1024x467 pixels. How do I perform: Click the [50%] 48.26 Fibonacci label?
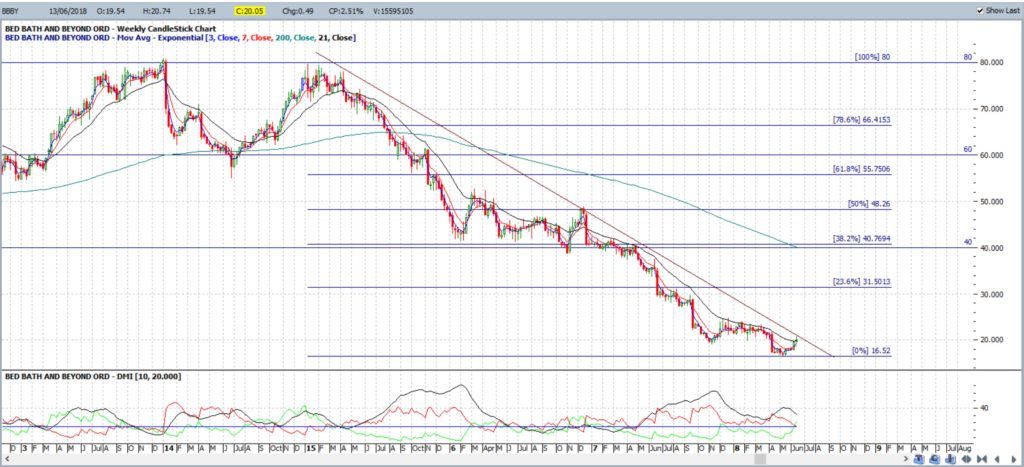tap(869, 204)
